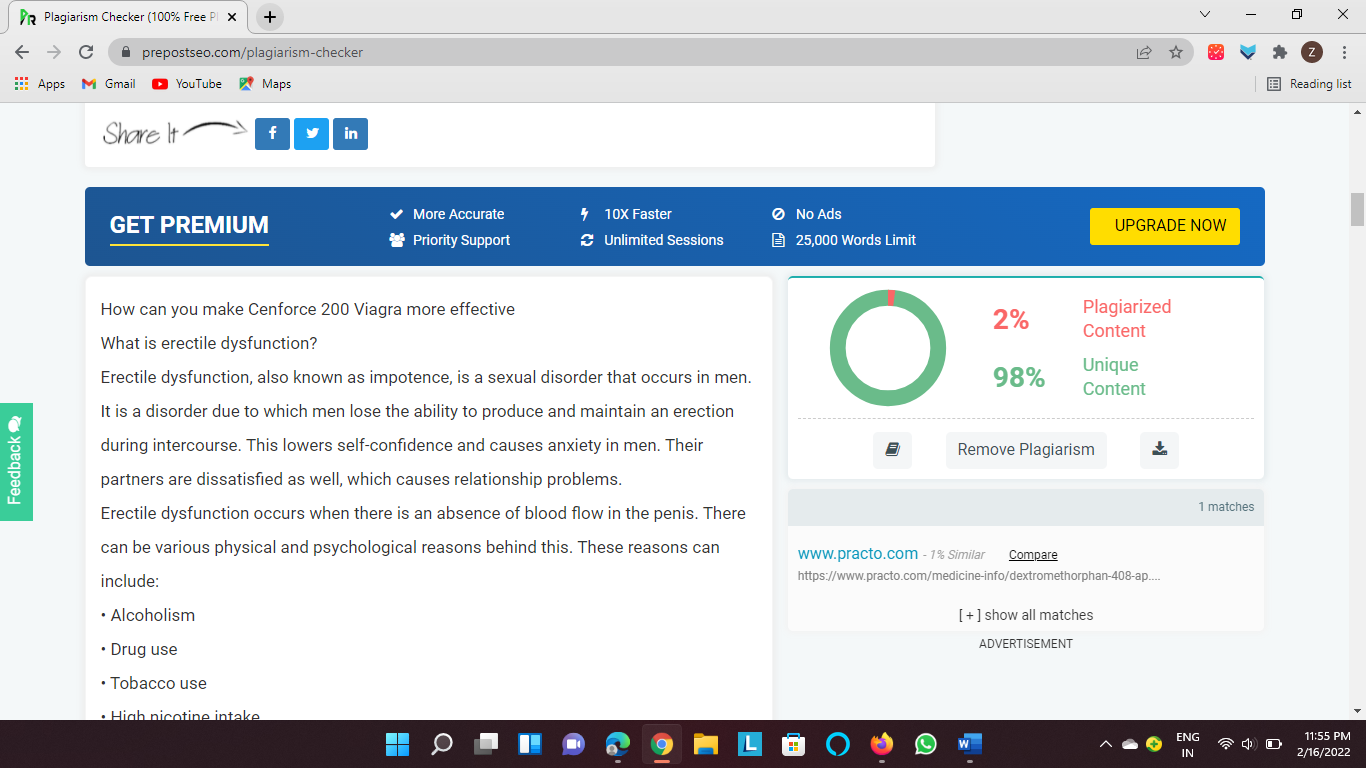
Task: Bookmark this page with the star icon
Action: tap(1176, 52)
